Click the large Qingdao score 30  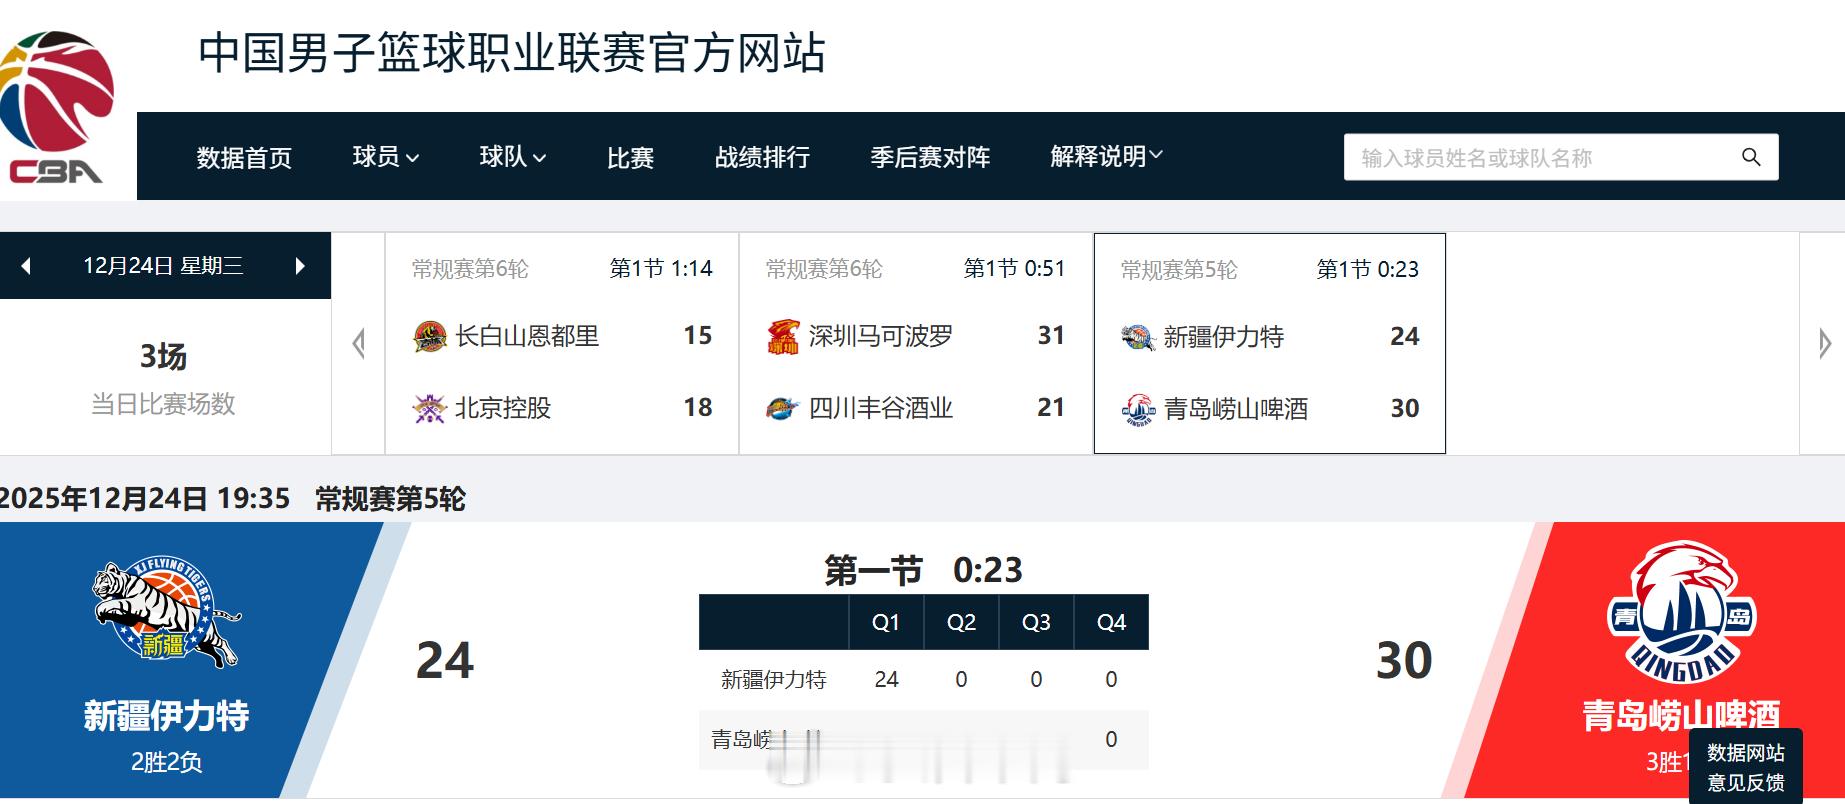(x=1404, y=661)
